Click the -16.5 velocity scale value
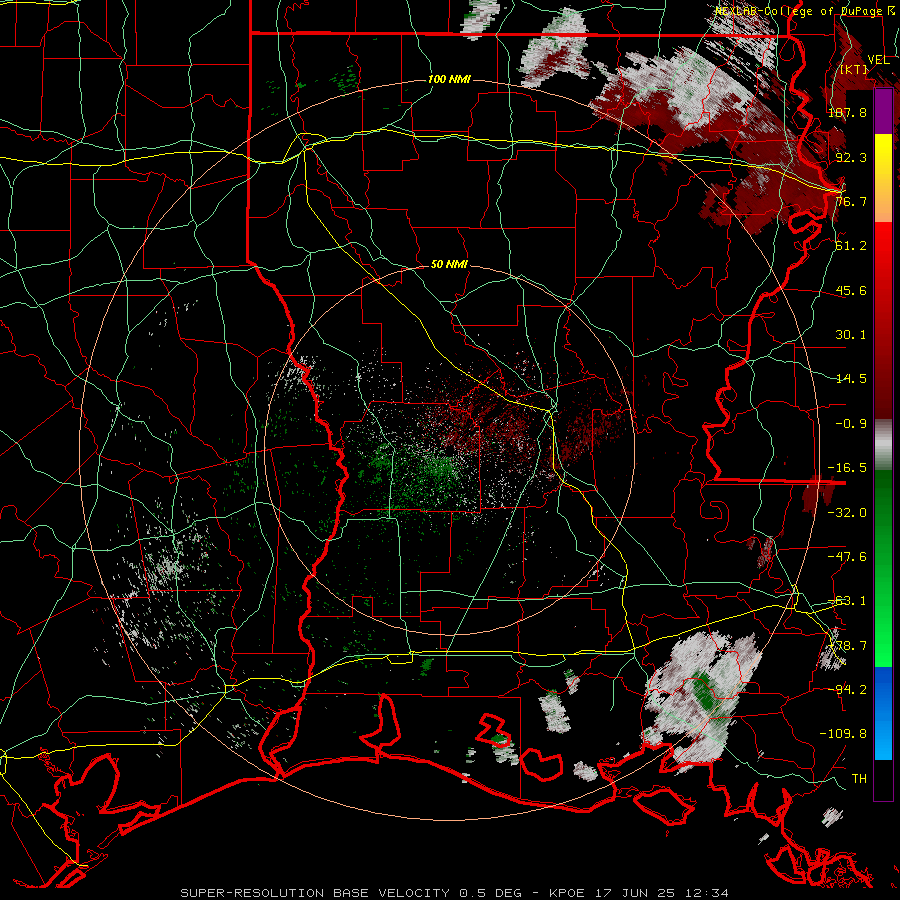900x900 pixels. [x=847, y=468]
